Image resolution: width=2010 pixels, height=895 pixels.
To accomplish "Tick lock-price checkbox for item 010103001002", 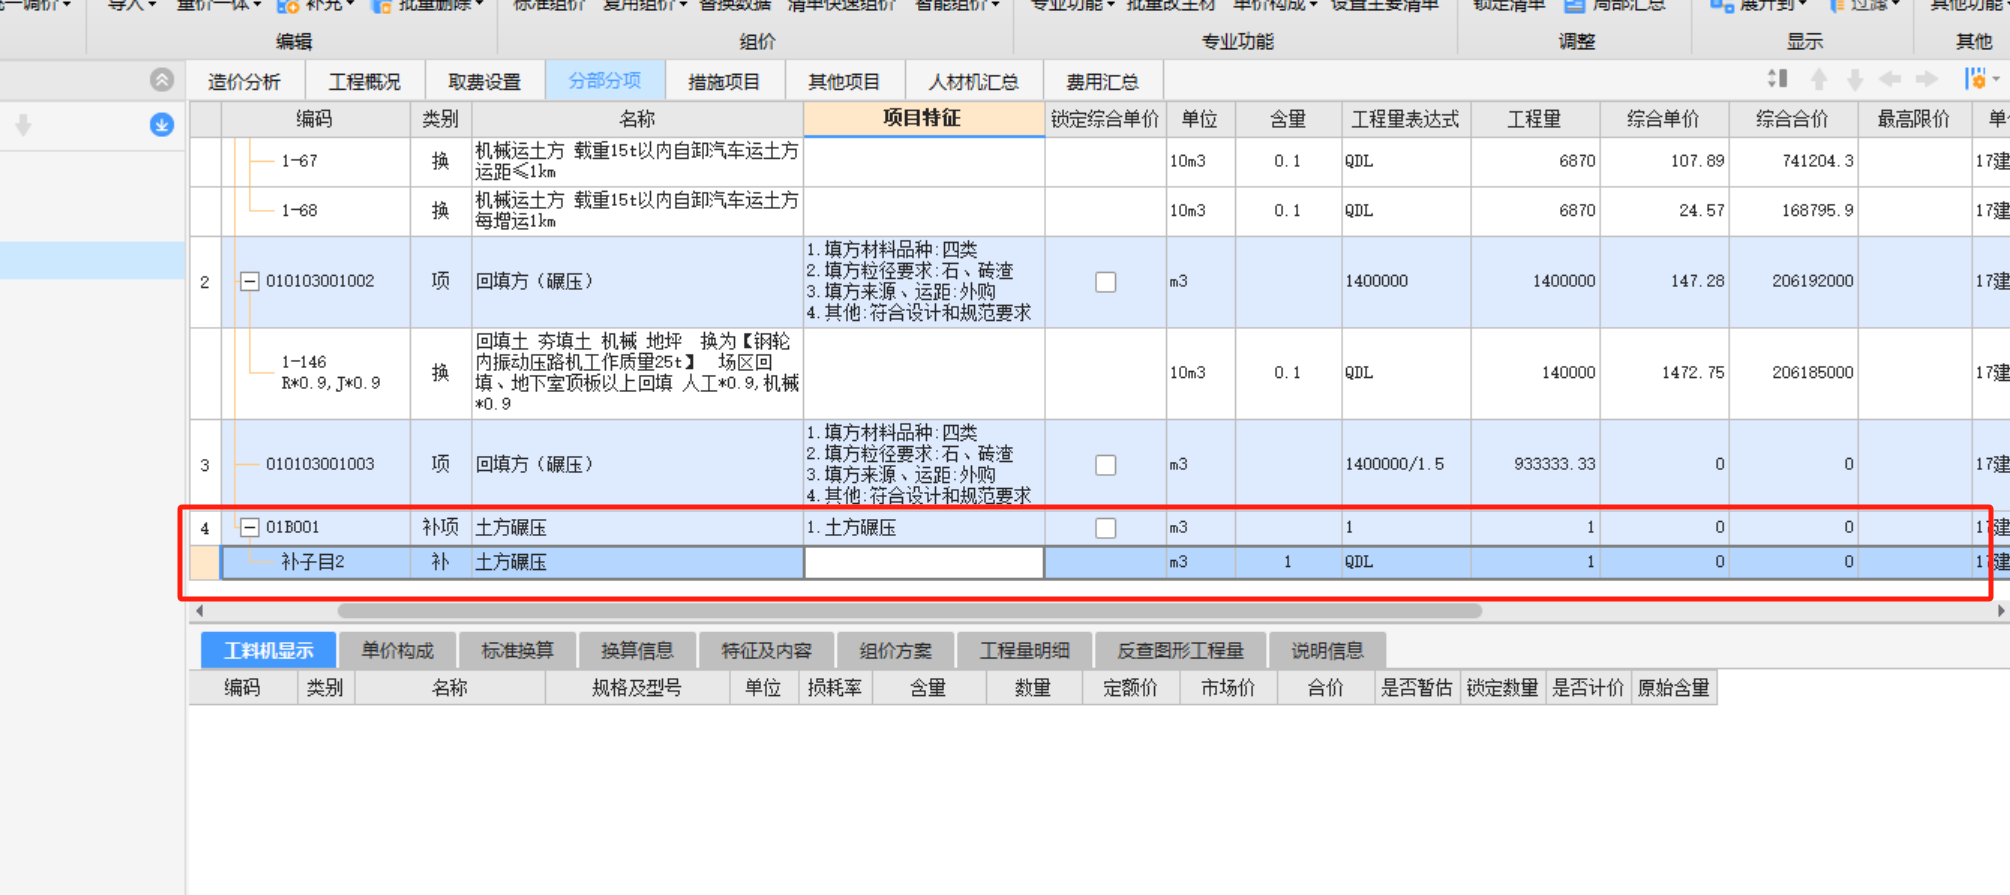I will (x=1105, y=282).
